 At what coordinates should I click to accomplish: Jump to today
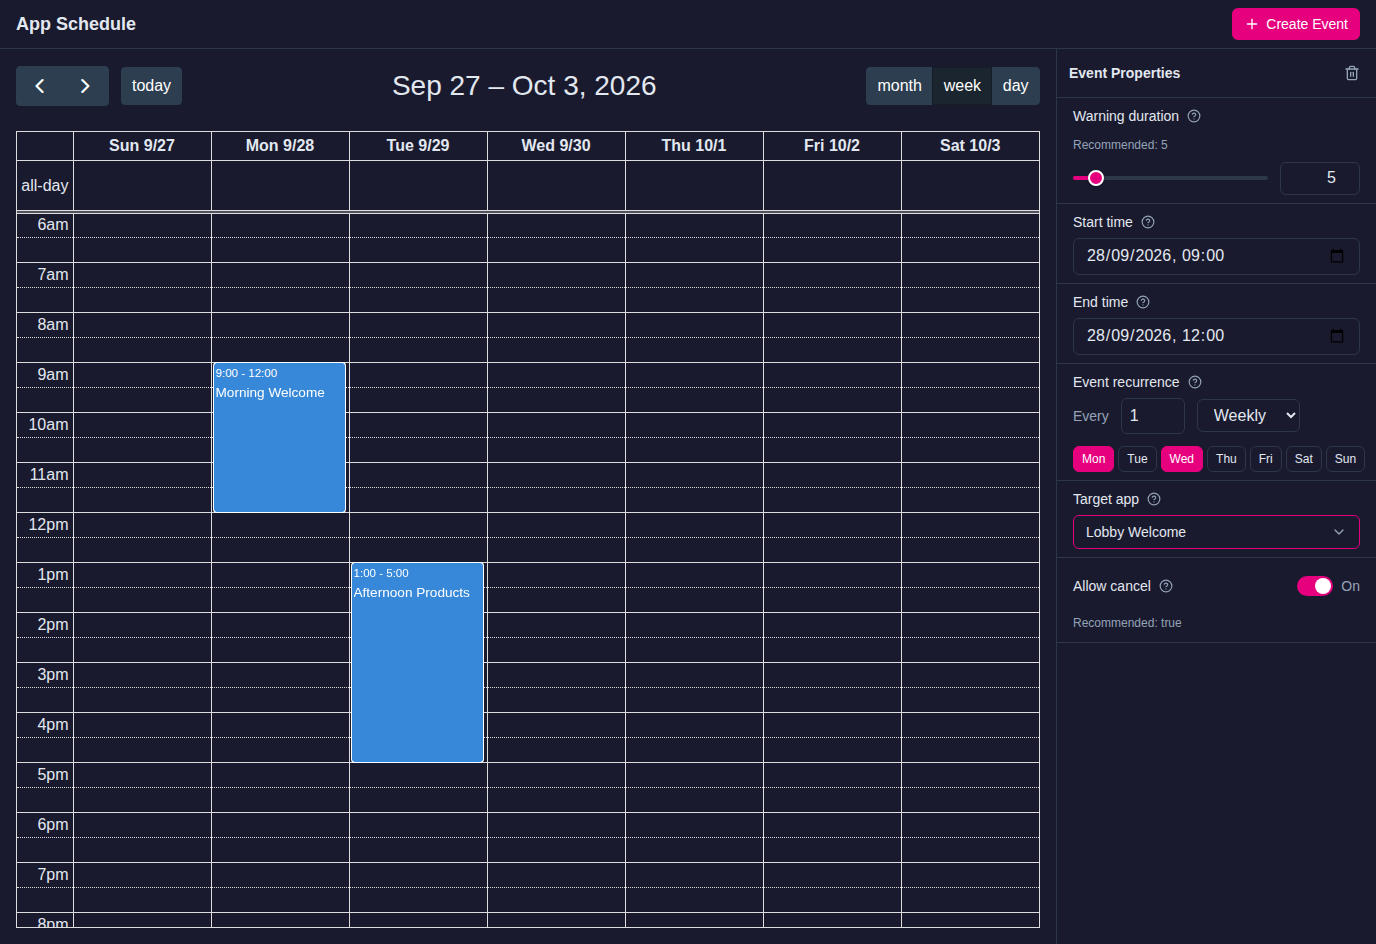click(x=151, y=86)
